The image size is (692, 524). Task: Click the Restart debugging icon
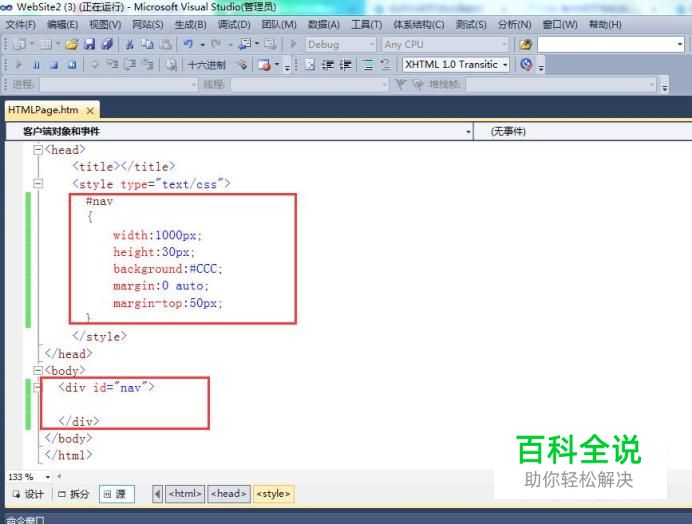[x=72, y=65]
